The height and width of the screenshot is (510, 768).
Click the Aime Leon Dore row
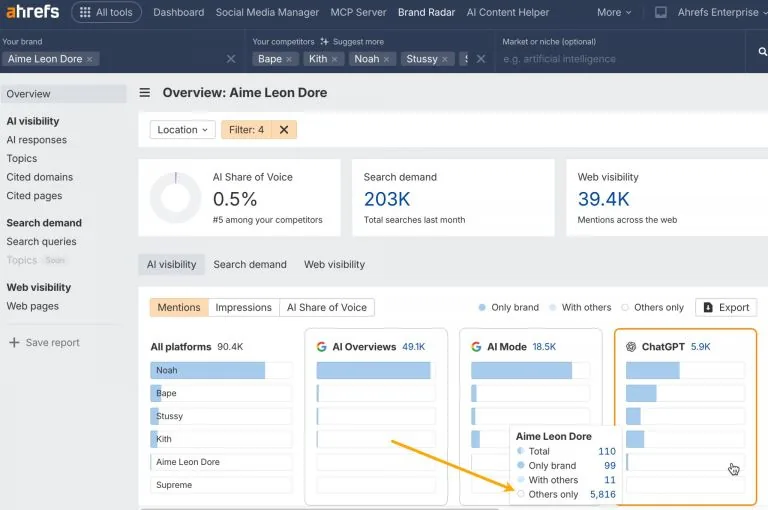221,462
